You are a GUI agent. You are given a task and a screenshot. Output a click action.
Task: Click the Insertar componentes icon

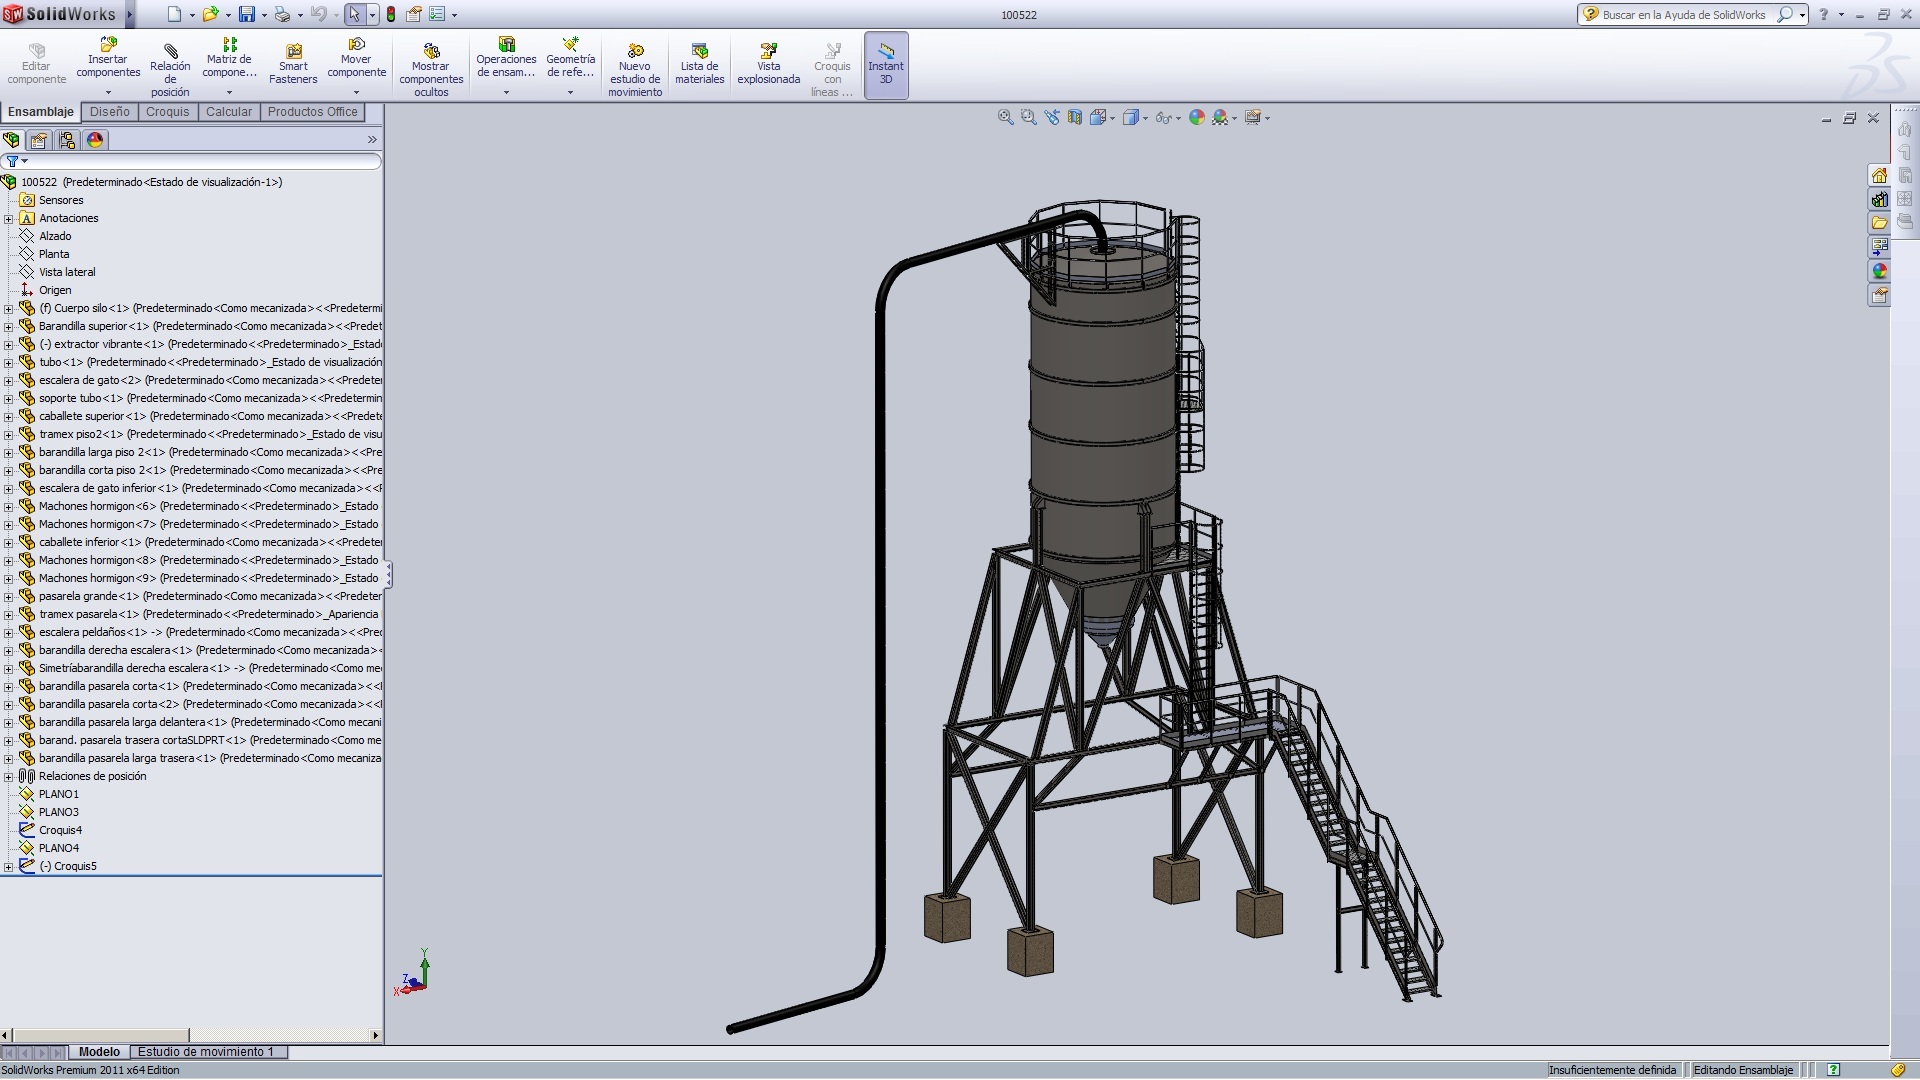108,45
